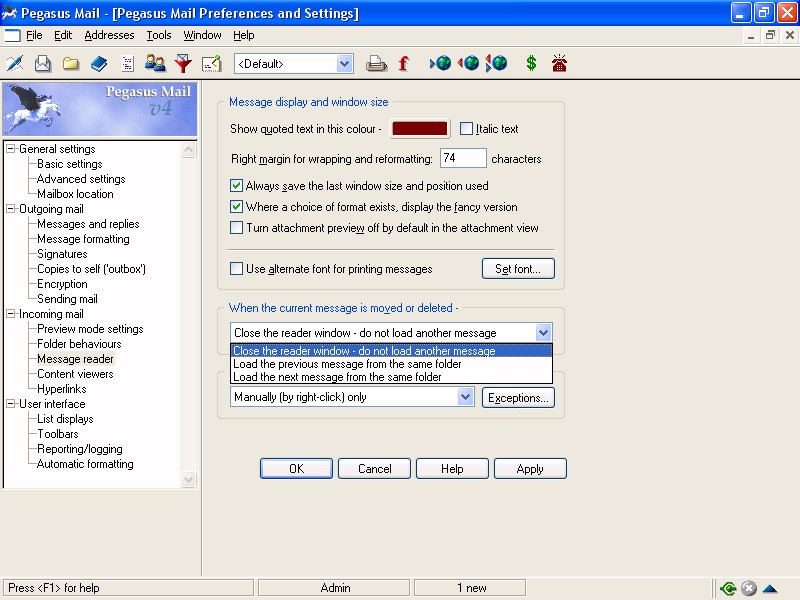800x600 pixels.
Task: Choose Load the previous message option
Action: coord(391,364)
